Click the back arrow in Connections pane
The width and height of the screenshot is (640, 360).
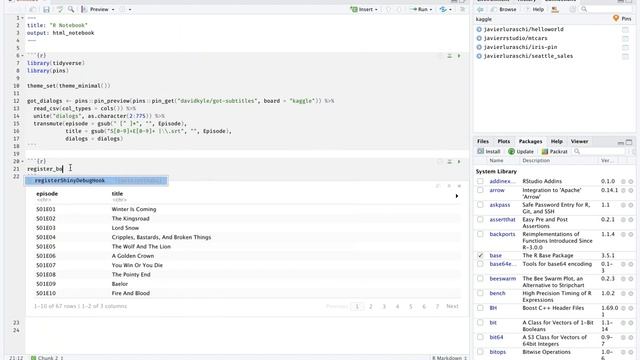tap(480, 9)
